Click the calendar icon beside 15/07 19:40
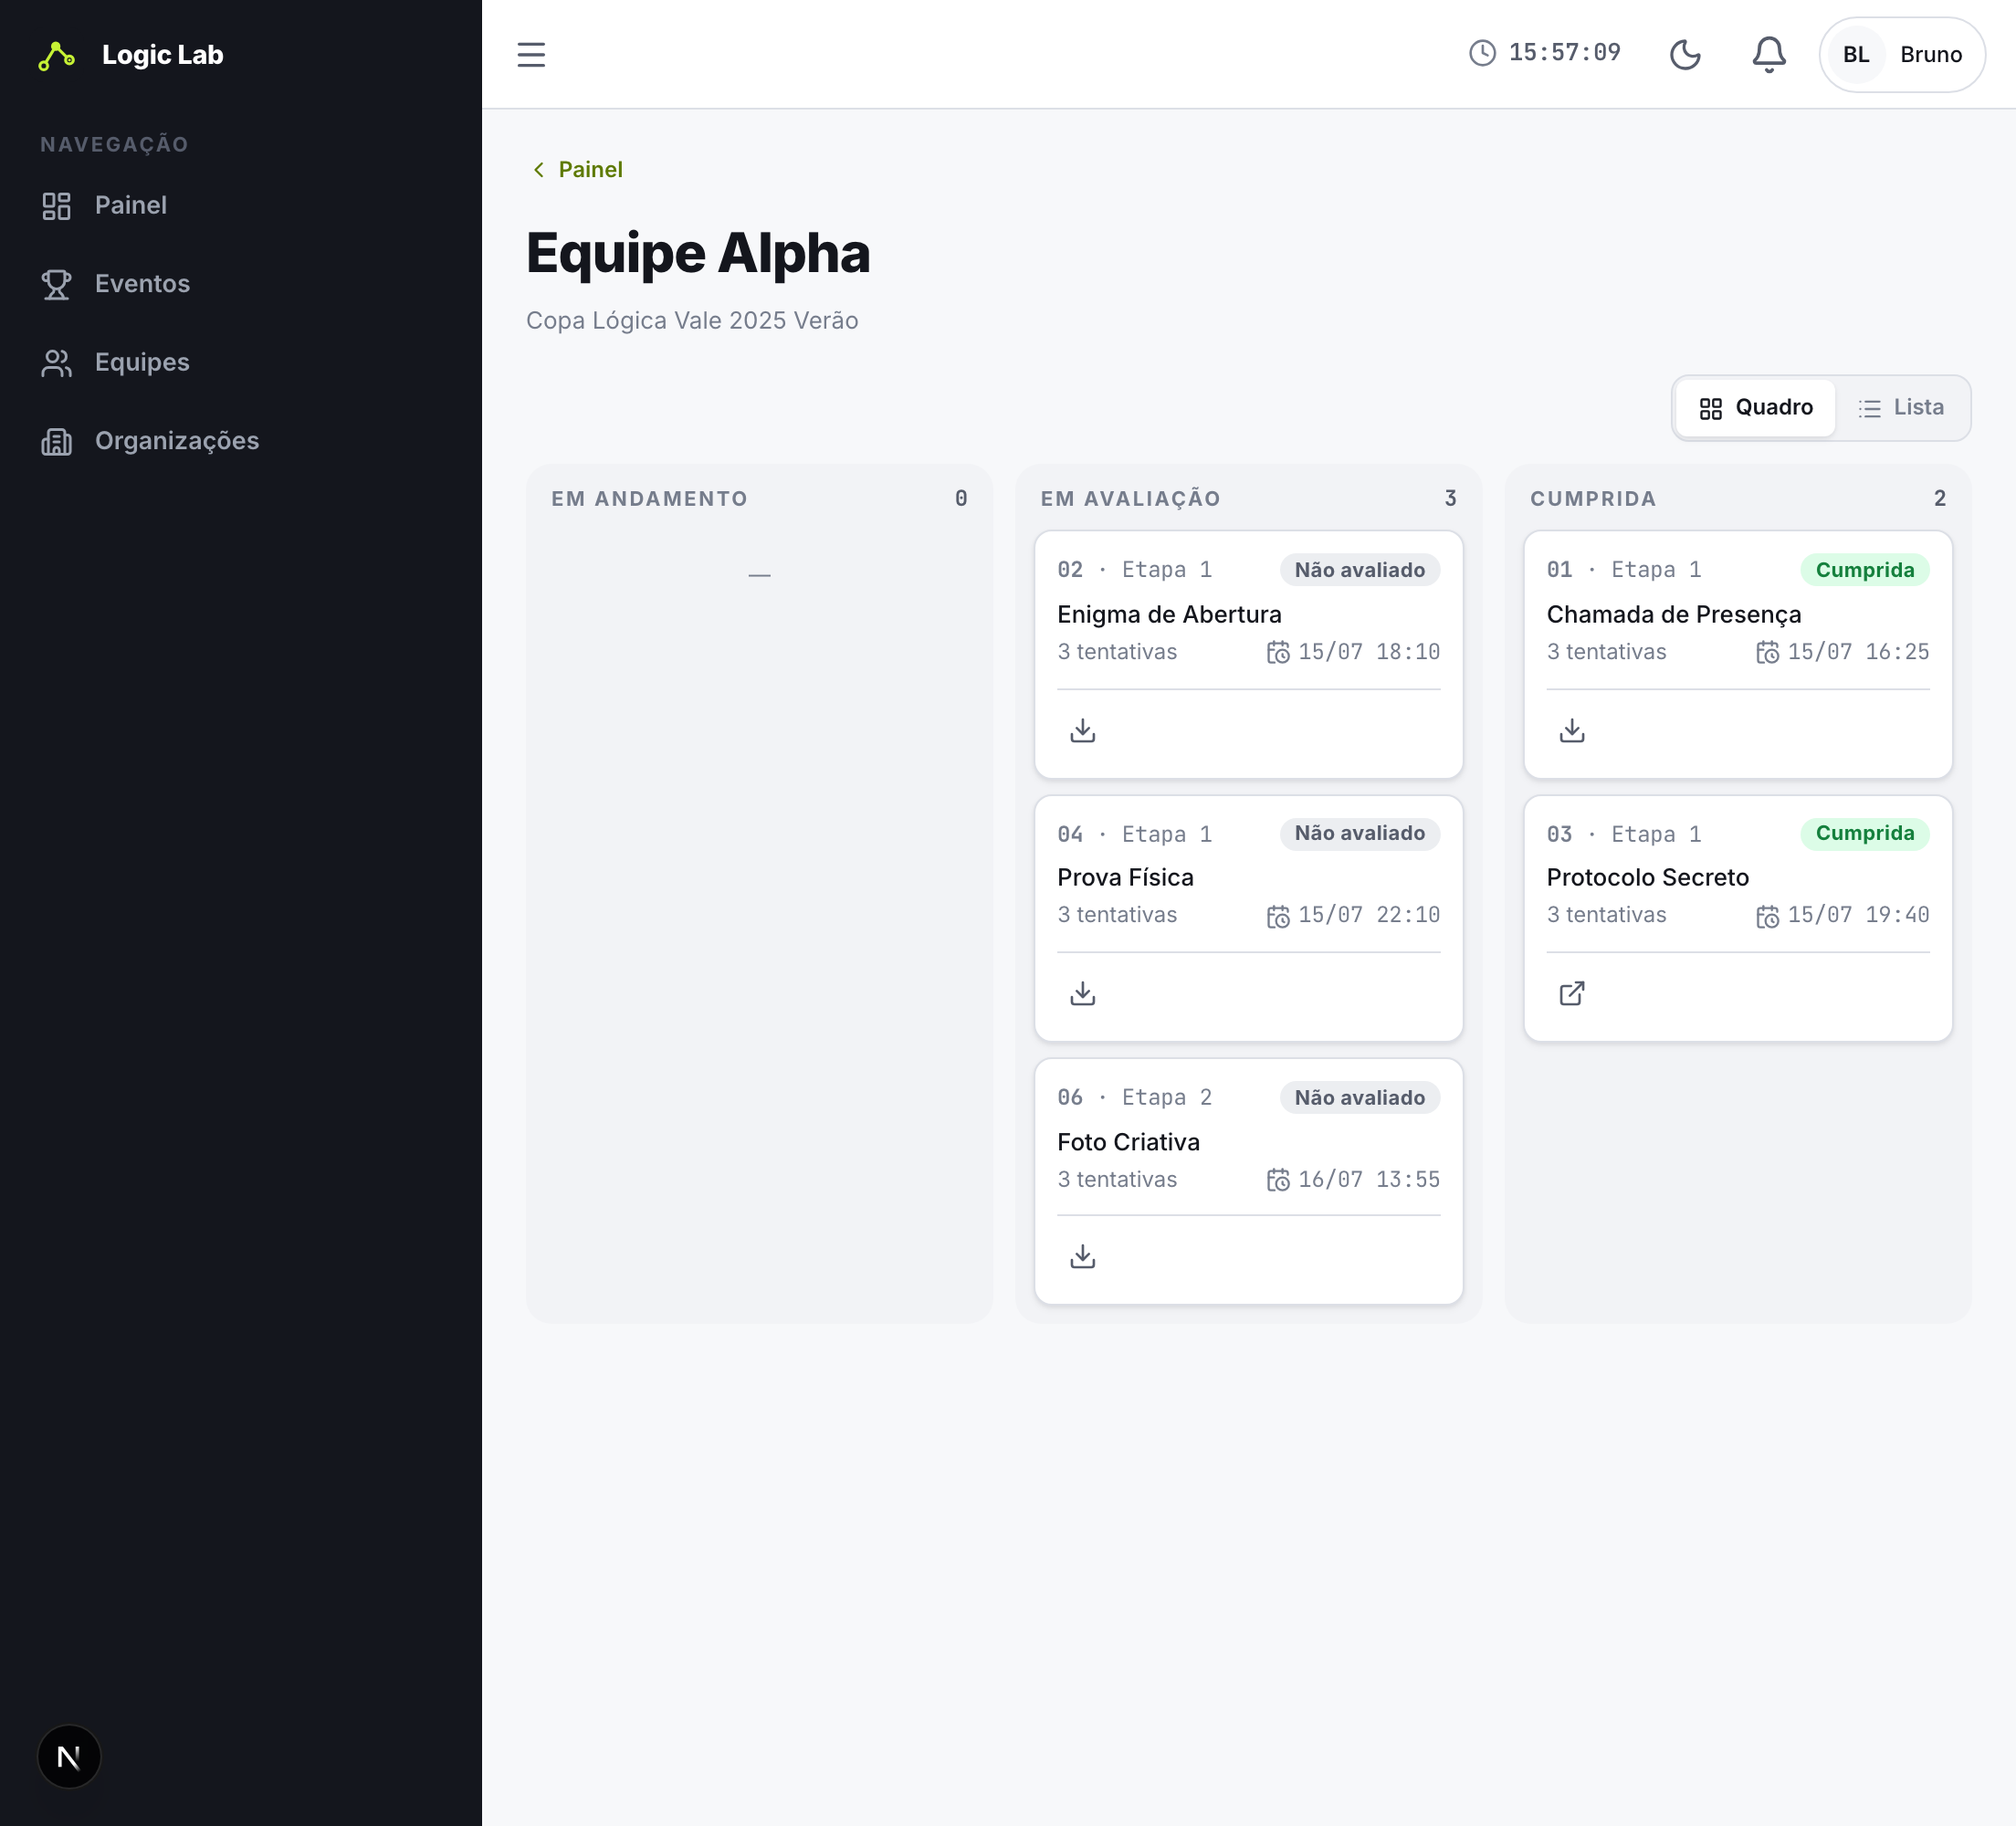 (1767, 916)
